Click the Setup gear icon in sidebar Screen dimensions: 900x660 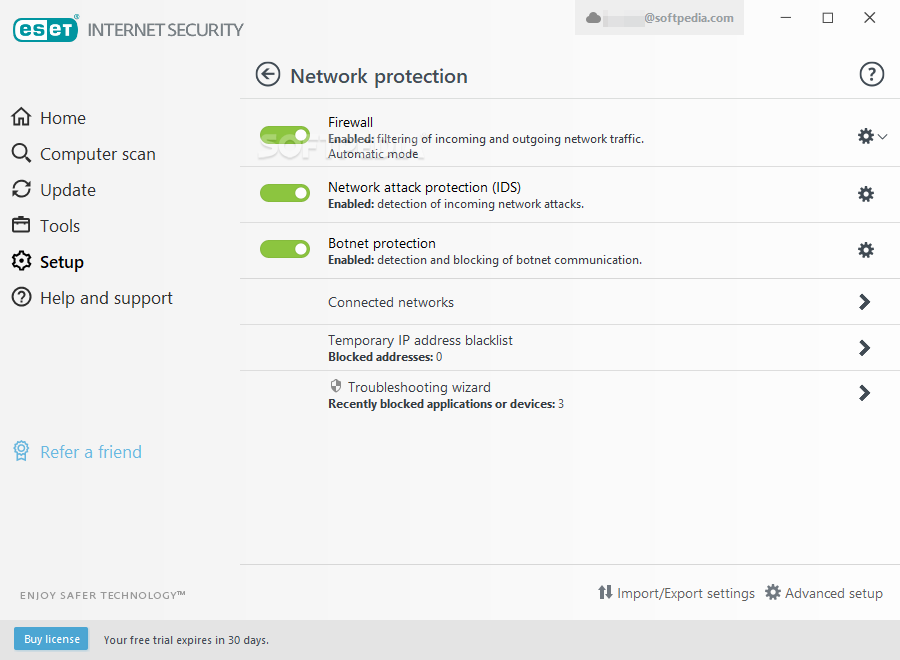tap(21, 261)
